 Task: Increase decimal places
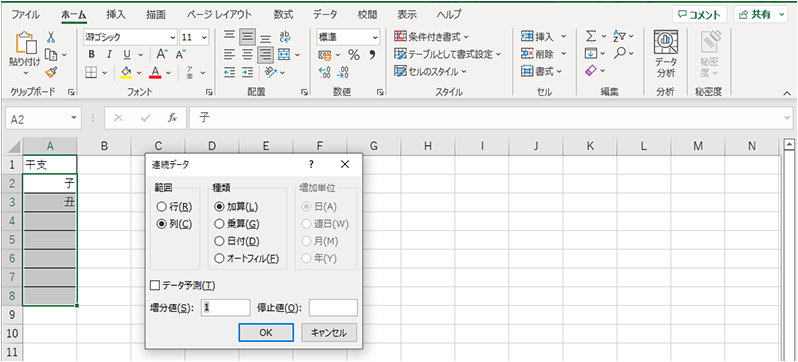point(324,72)
